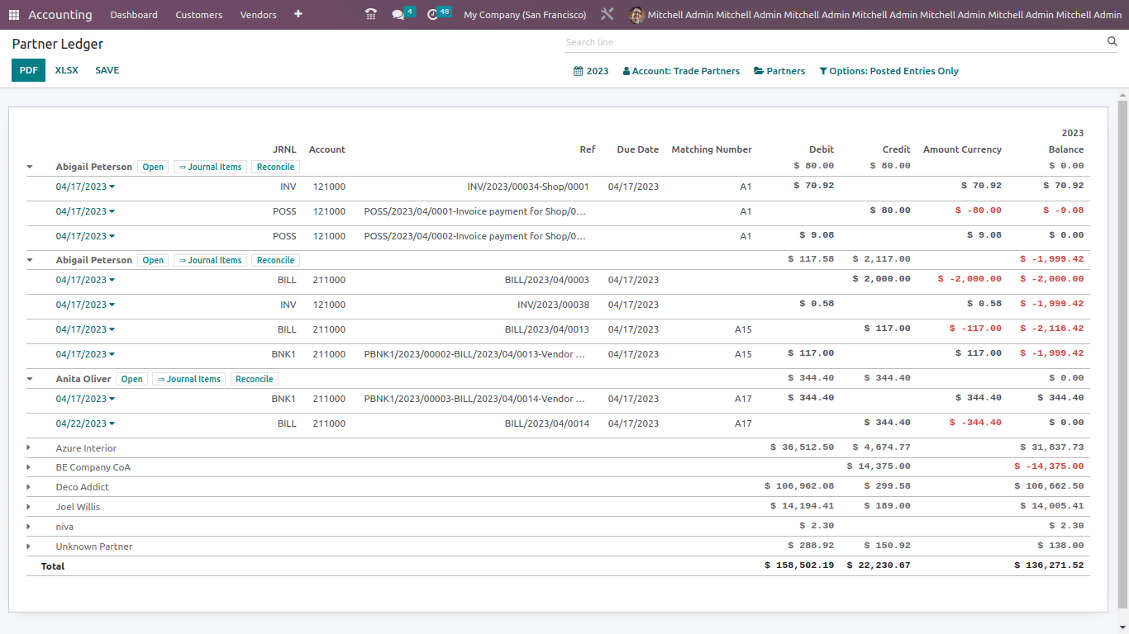Open the activities clock icon
The image size is (1129, 634).
coord(432,14)
